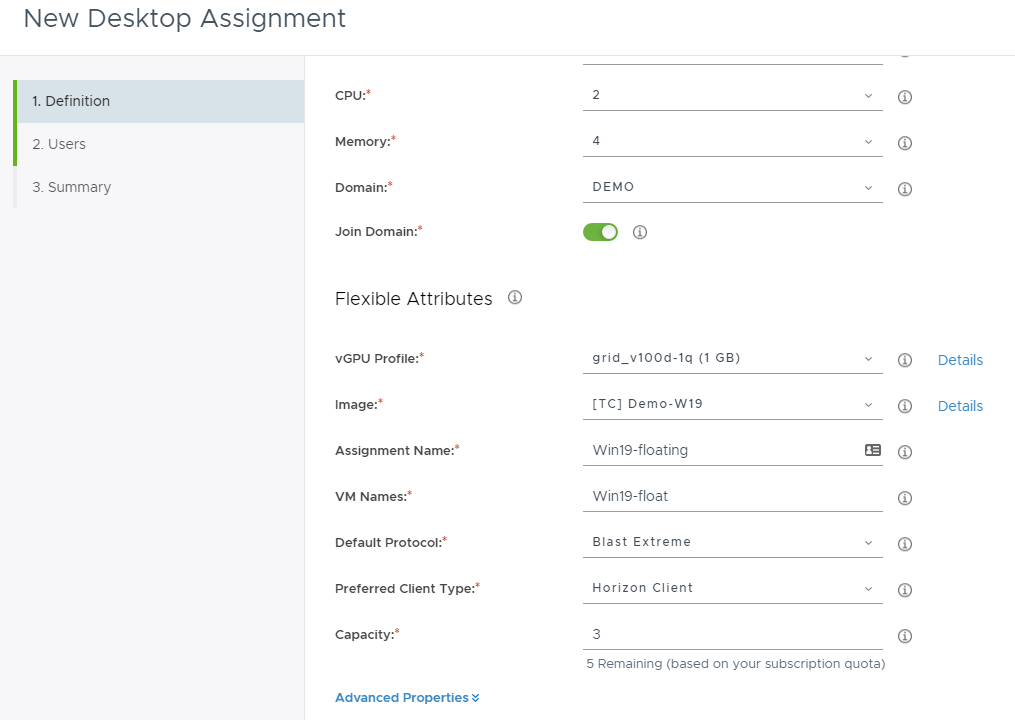
Task: Click info icon beside Preferred Client Type
Action: pyautogui.click(x=905, y=590)
